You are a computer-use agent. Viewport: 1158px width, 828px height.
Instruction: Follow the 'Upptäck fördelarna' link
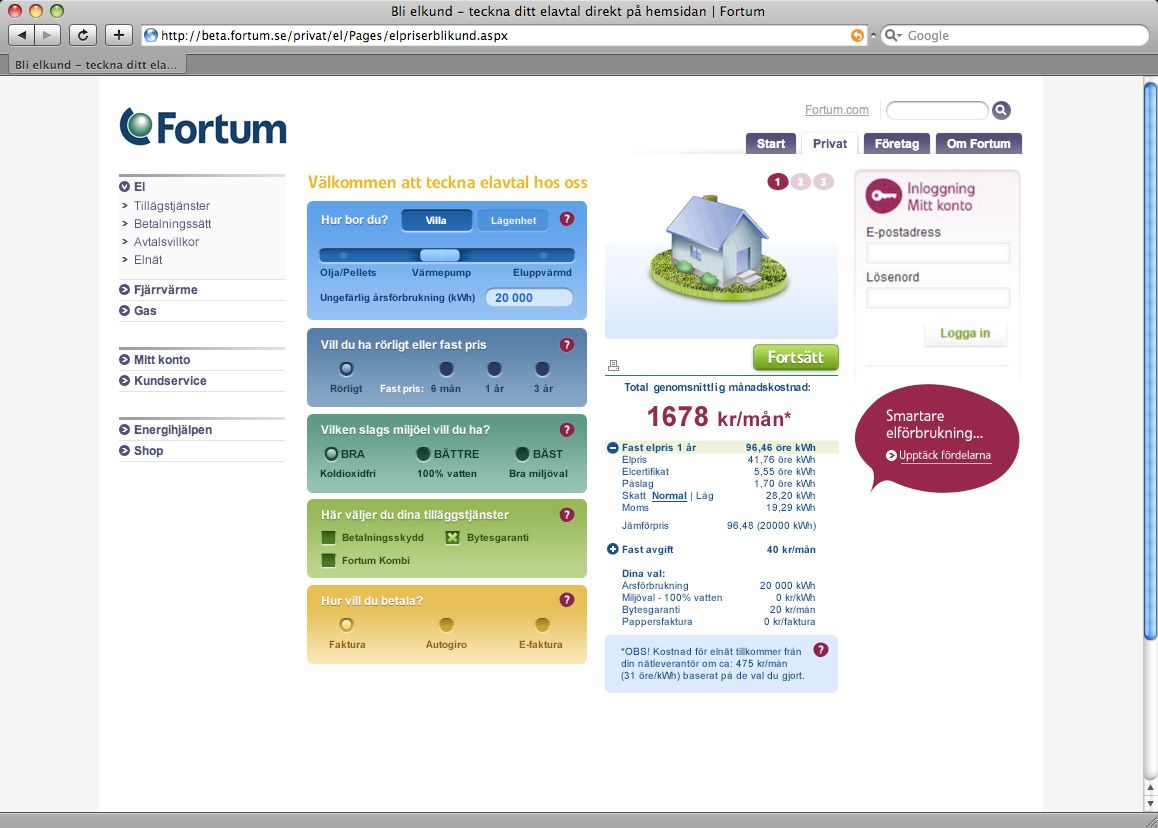tap(945, 456)
